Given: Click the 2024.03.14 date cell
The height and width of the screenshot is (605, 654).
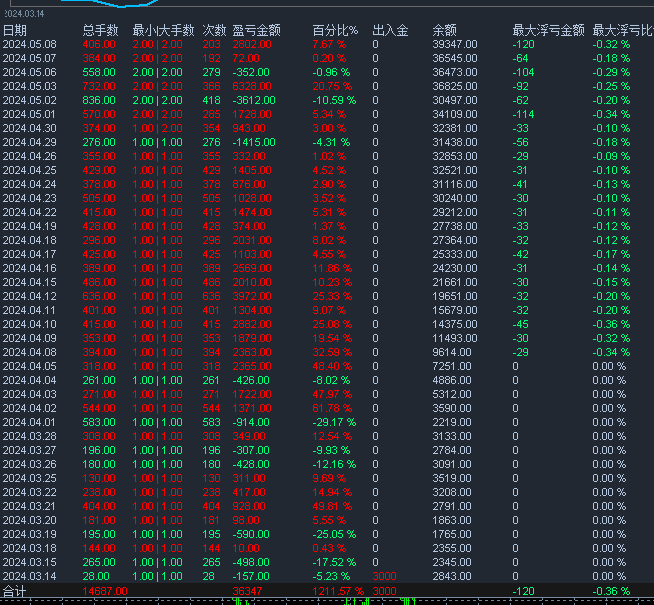Looking at the screenshot, I should (29, 577).
